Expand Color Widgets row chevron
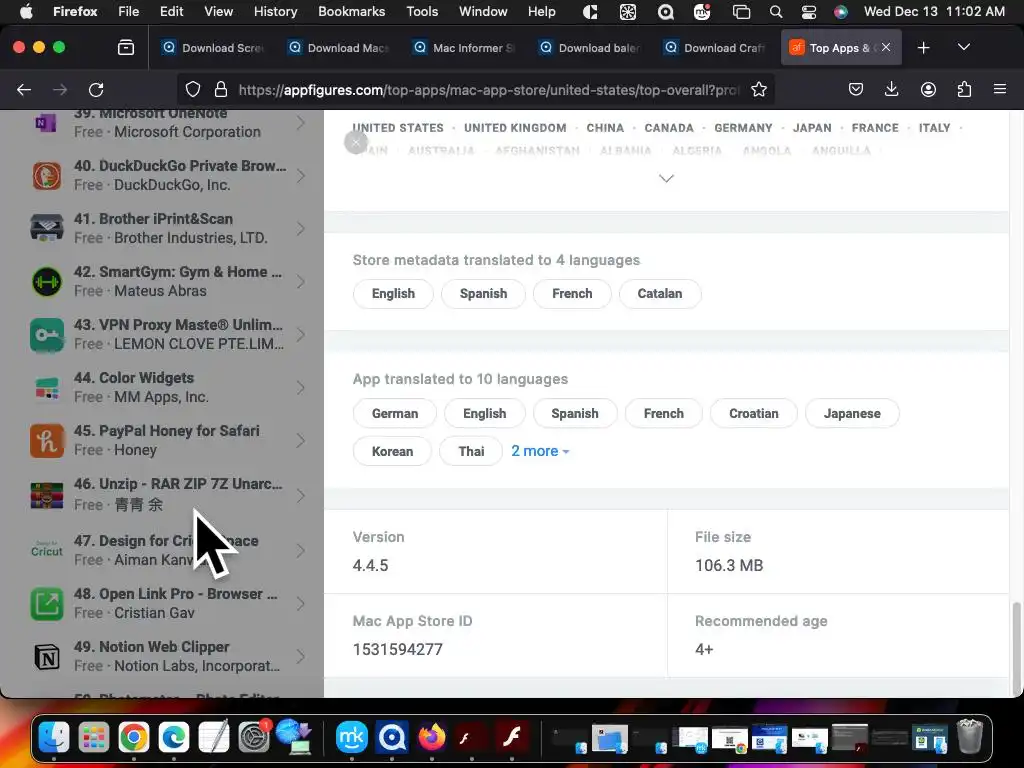Screen dimensions: 1024x768 click(300, 388)
